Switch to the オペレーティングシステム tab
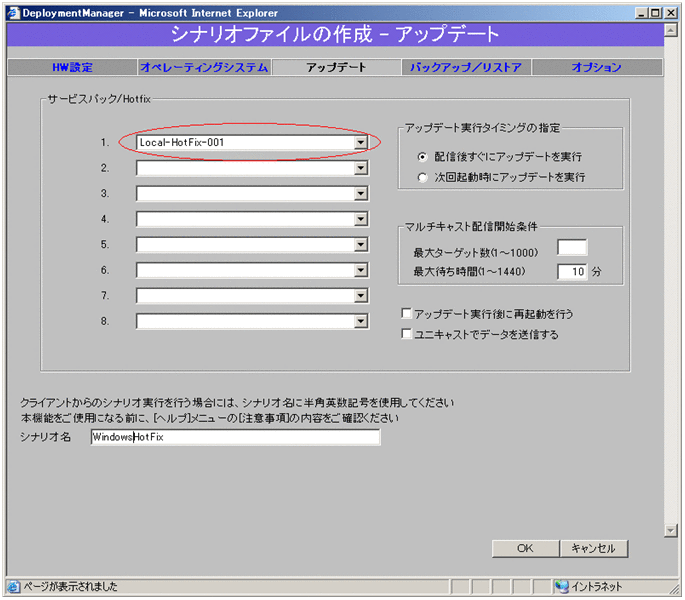 click(x=204, y=67)
